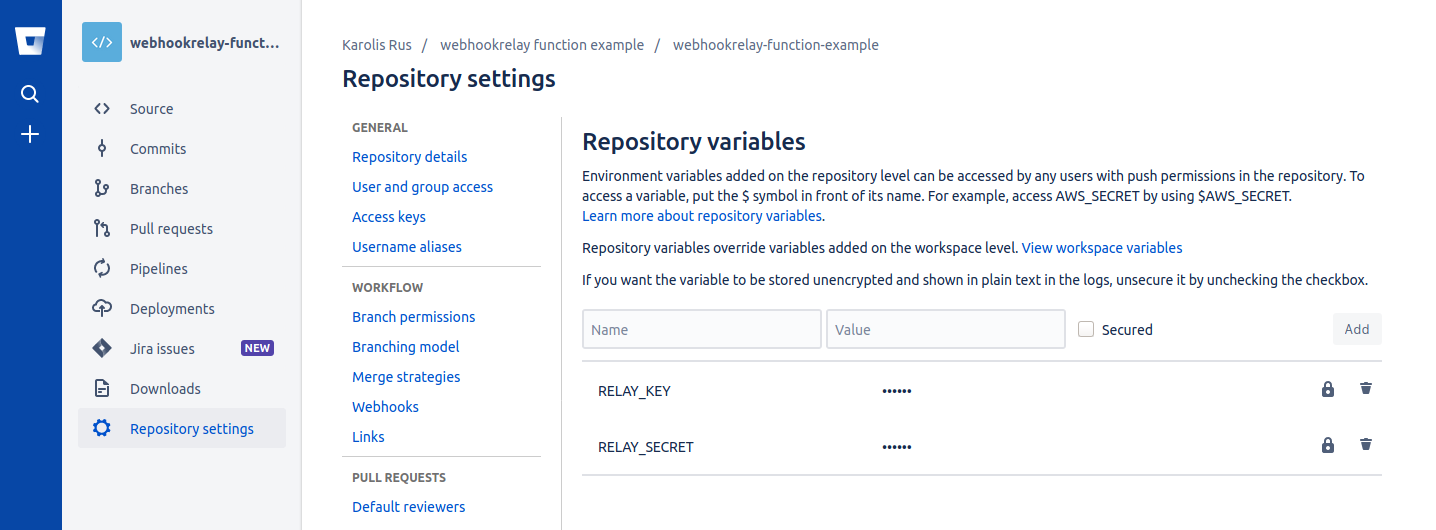Open search via magnifier icon
The width and height of the screenshot is (1436, 530).
coord(30,94)
